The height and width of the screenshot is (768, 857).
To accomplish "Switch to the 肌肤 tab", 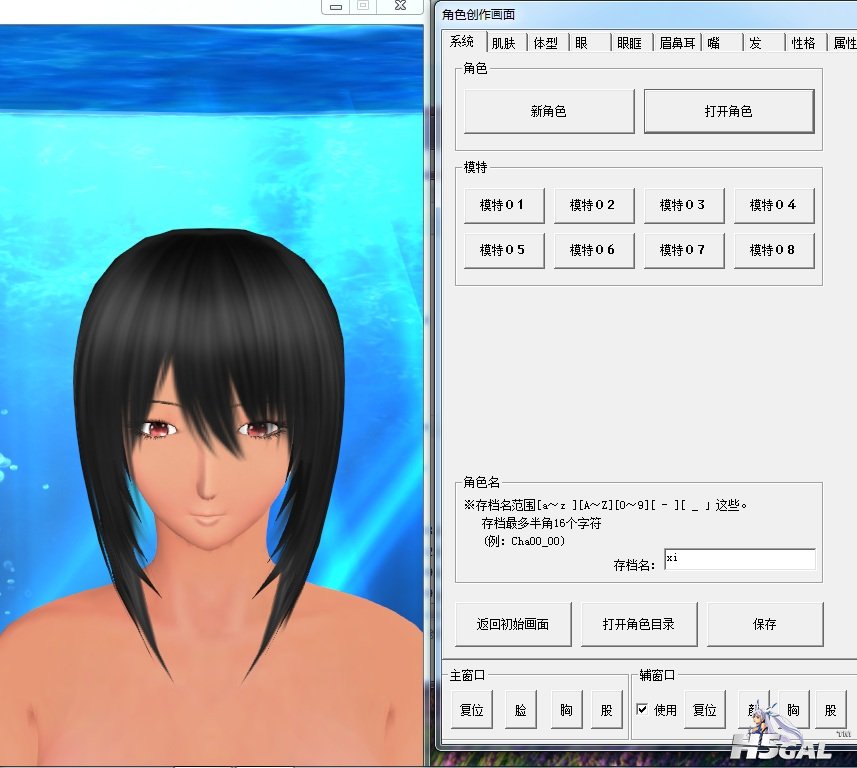I will pos(503,43).
